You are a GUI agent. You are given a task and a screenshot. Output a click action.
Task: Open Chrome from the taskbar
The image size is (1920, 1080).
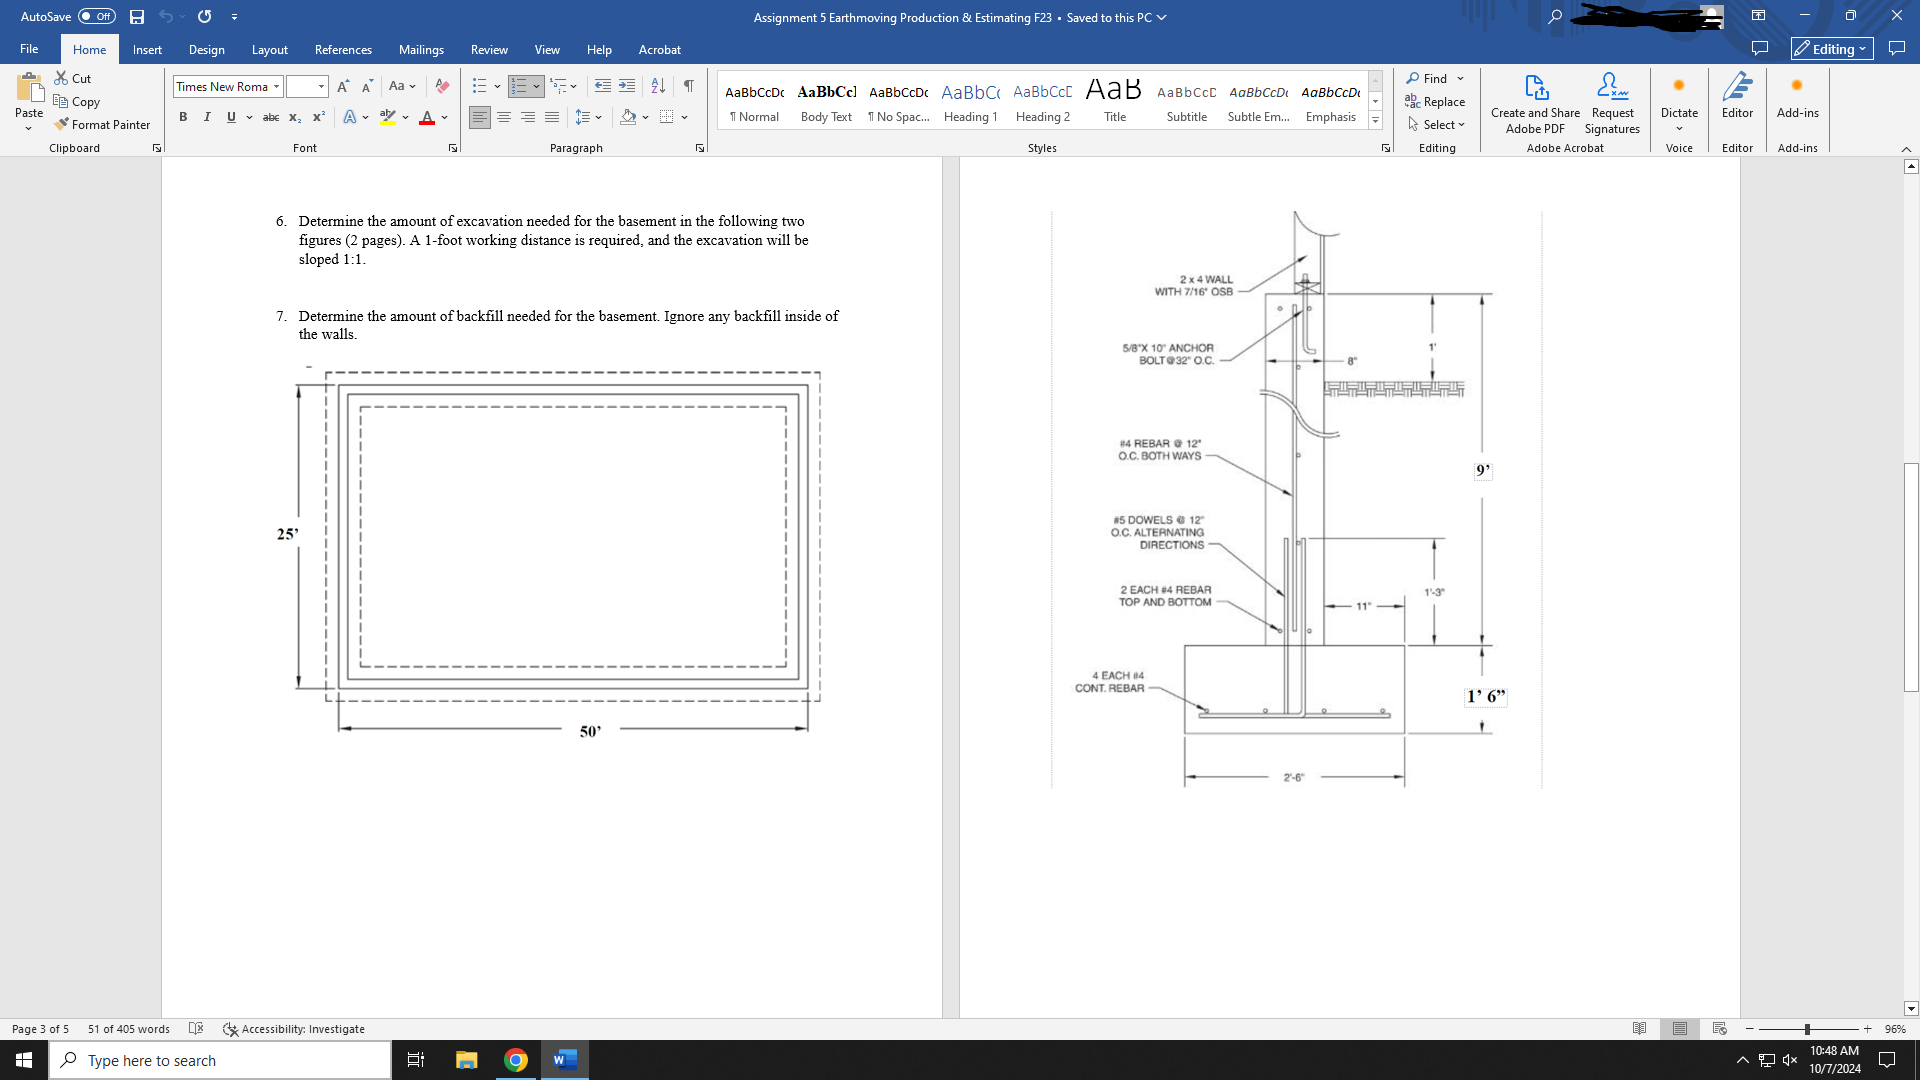(515, 1059)
